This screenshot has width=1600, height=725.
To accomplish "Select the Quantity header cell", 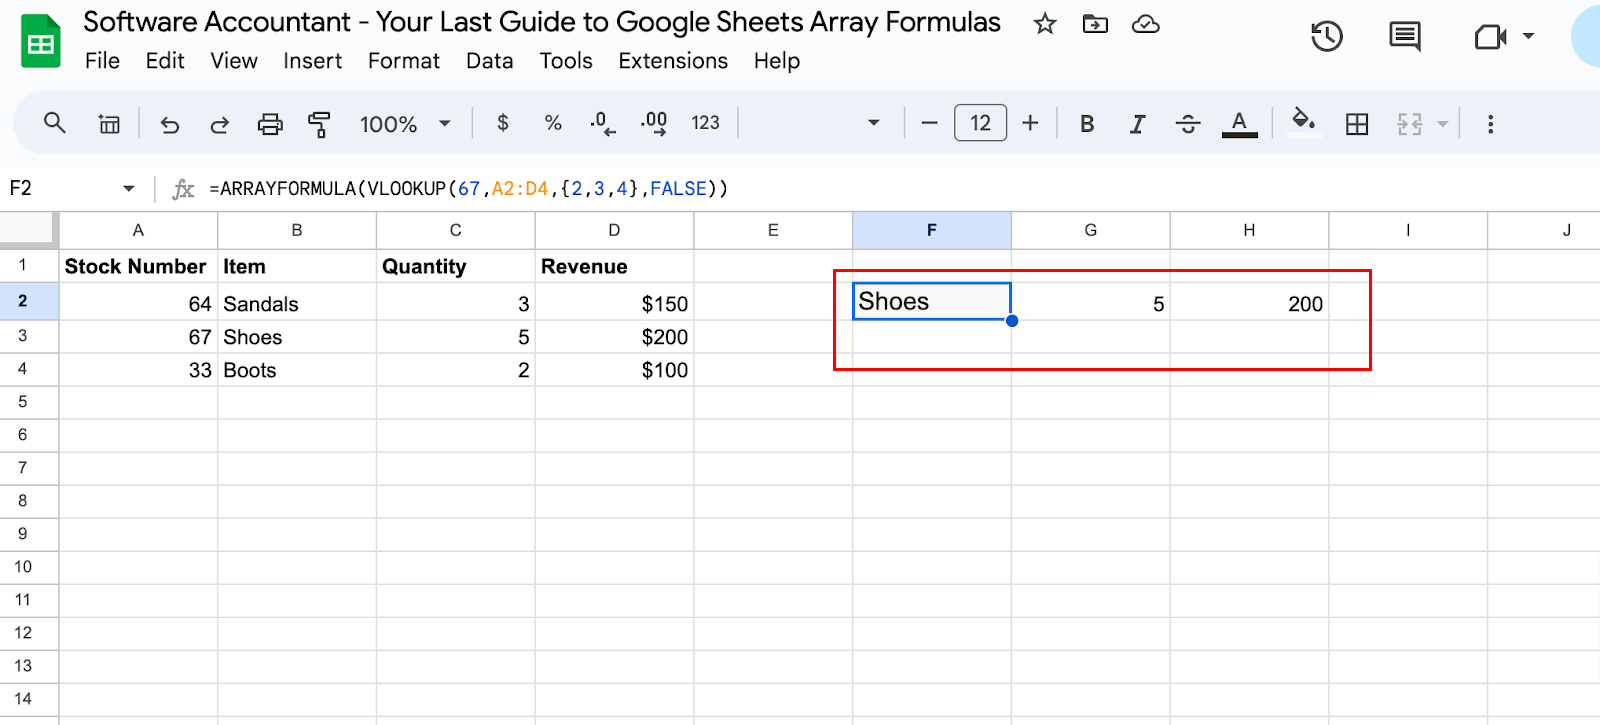I will pos(456,266).
